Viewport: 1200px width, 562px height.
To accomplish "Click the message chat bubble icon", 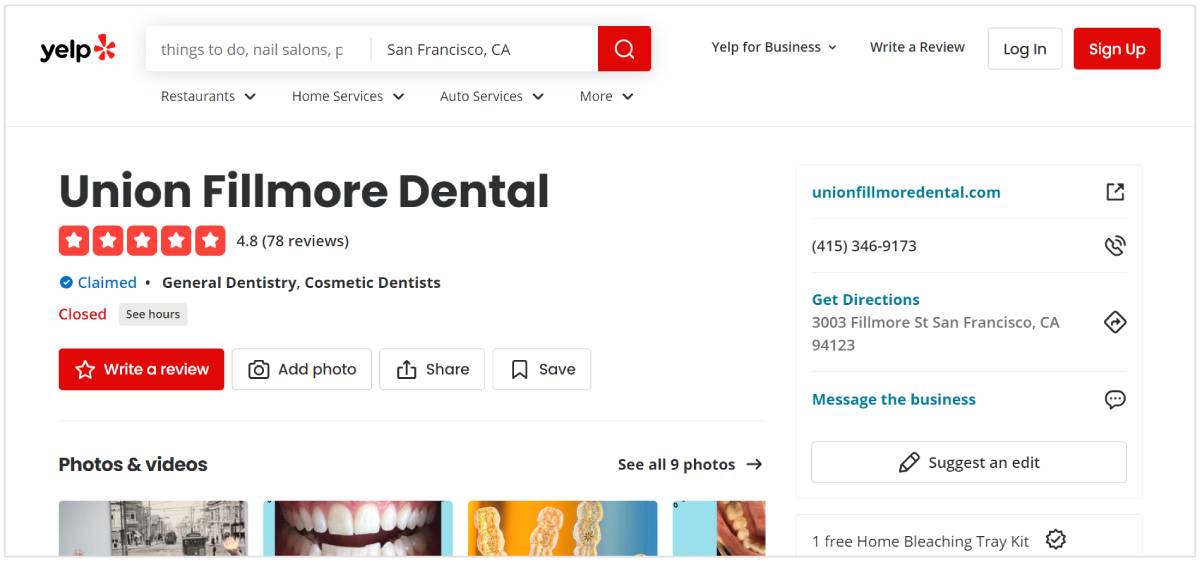I will (1115, 400).
